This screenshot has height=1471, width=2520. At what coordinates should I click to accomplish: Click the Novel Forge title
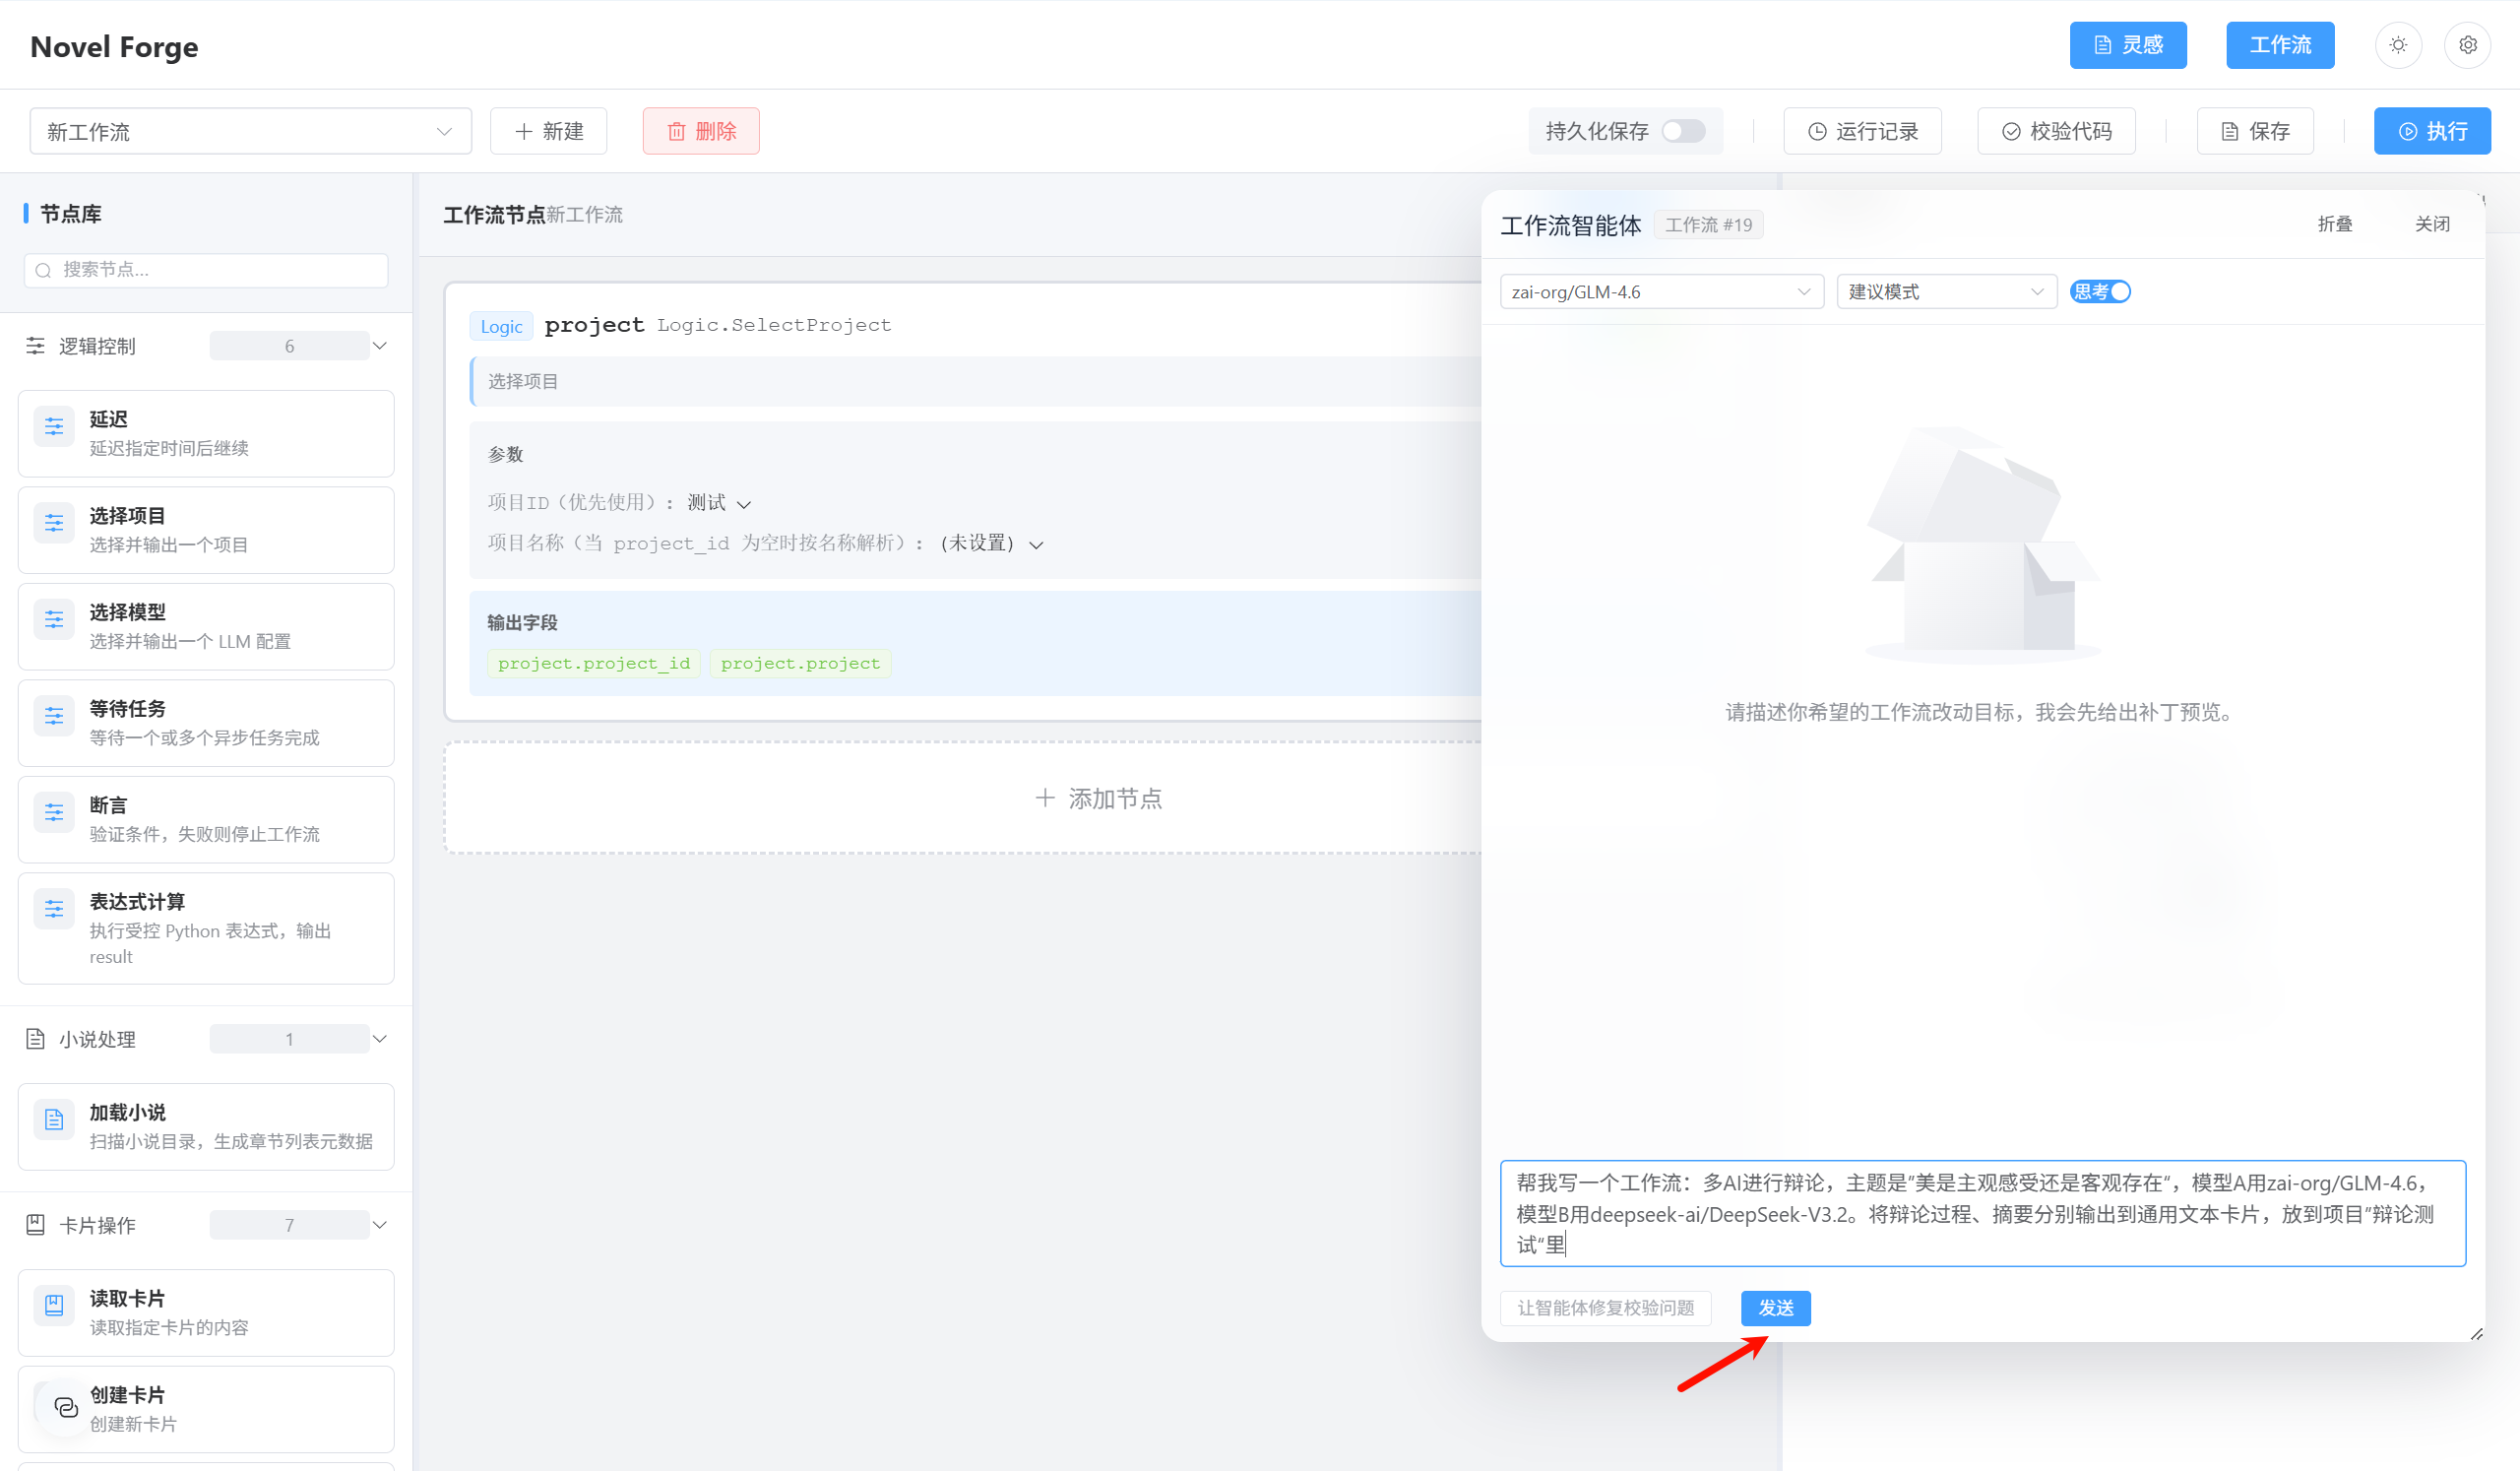click(x=114, y=46)
